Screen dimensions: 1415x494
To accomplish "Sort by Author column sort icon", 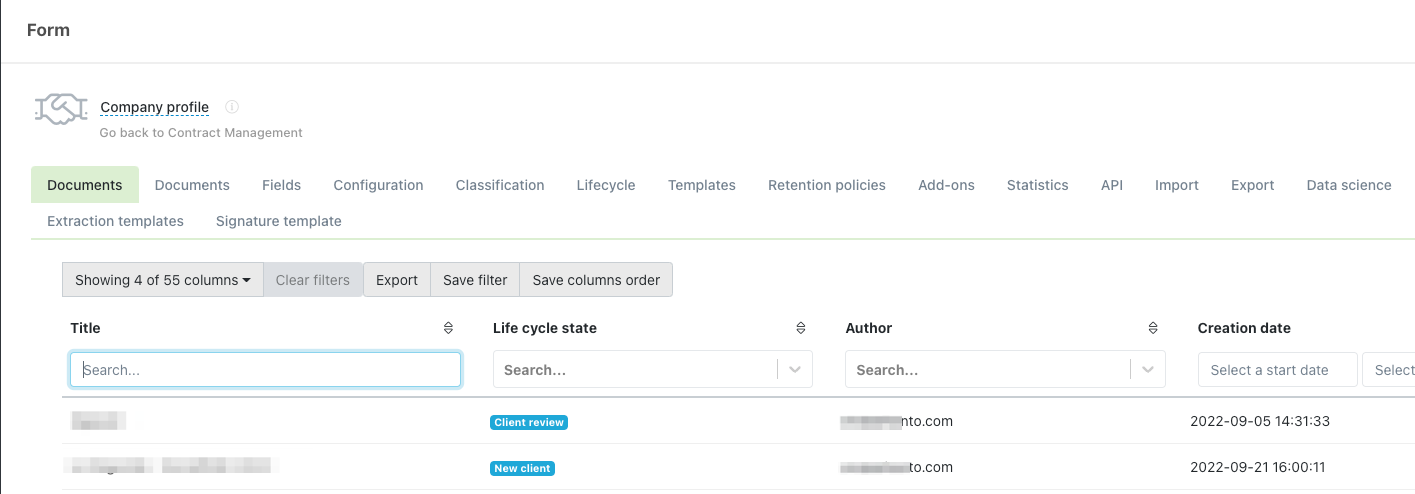I will [x=1153, y=328].
